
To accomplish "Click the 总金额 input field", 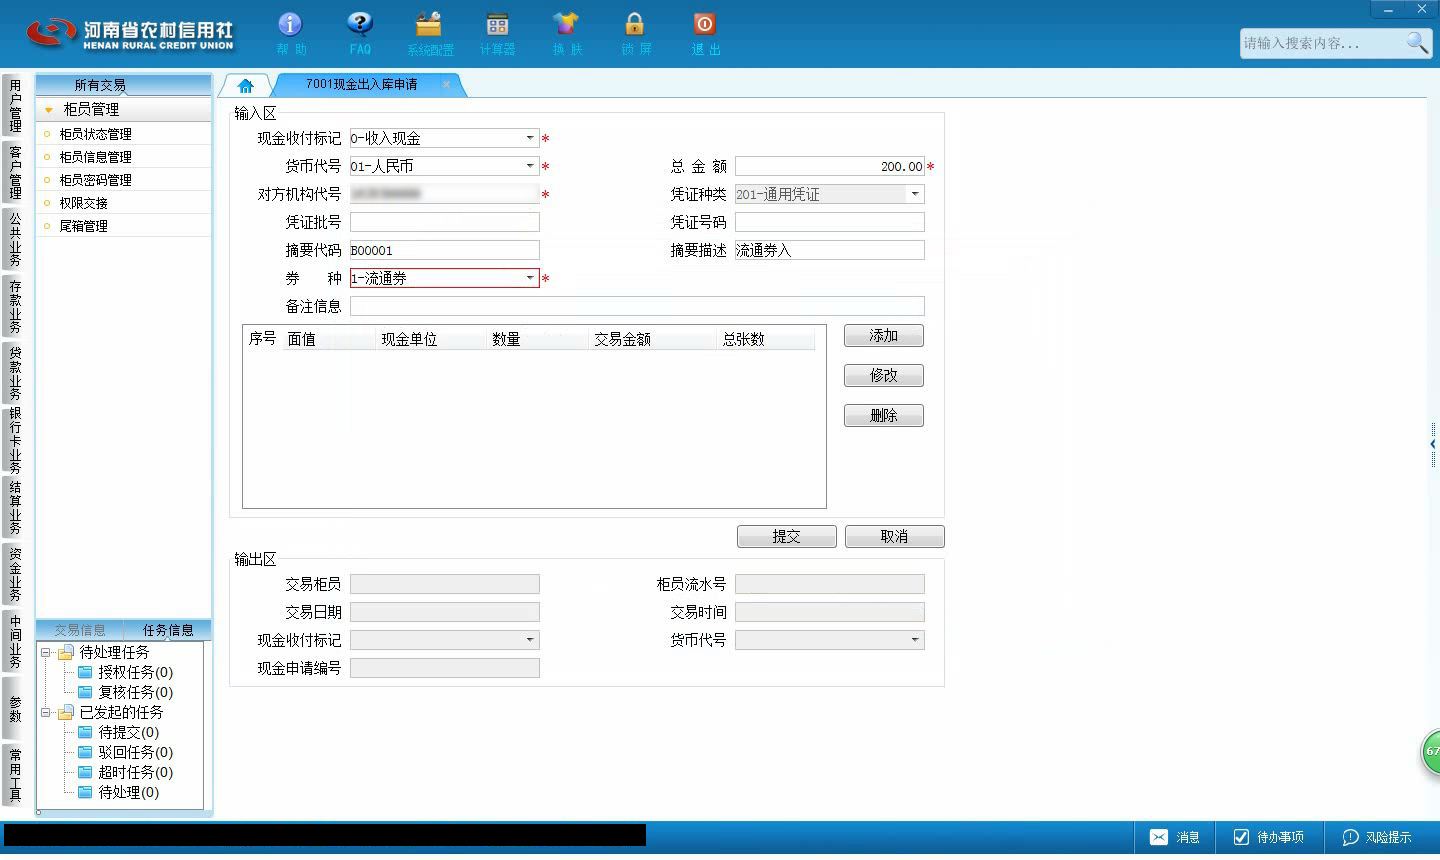I will [830, 166].
